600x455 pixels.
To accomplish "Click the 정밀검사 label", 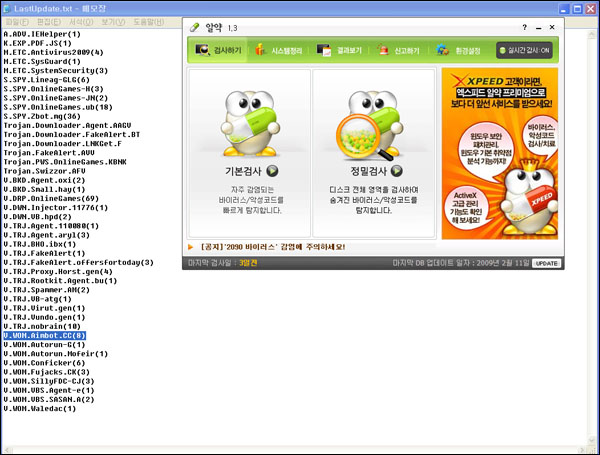I will [x=368, y=171].
